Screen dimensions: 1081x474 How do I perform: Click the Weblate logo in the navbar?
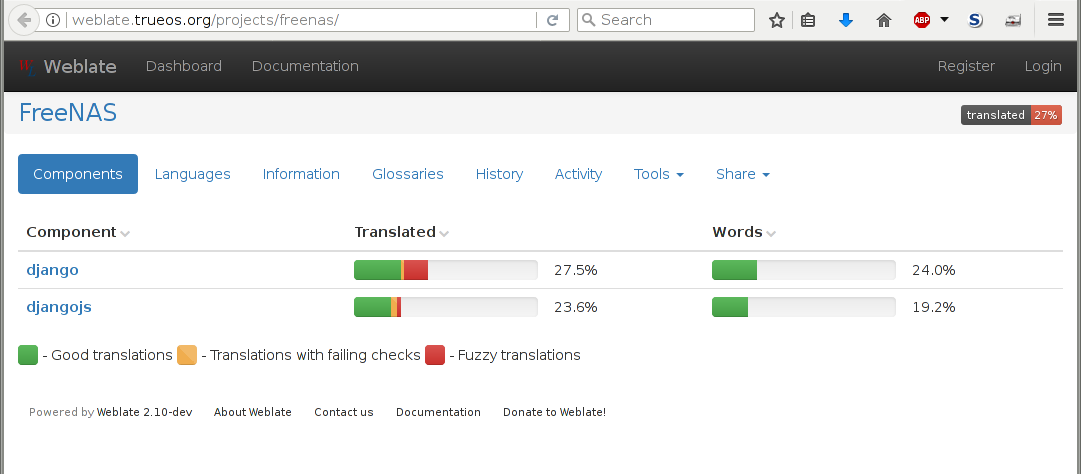(x=66, y=66)
